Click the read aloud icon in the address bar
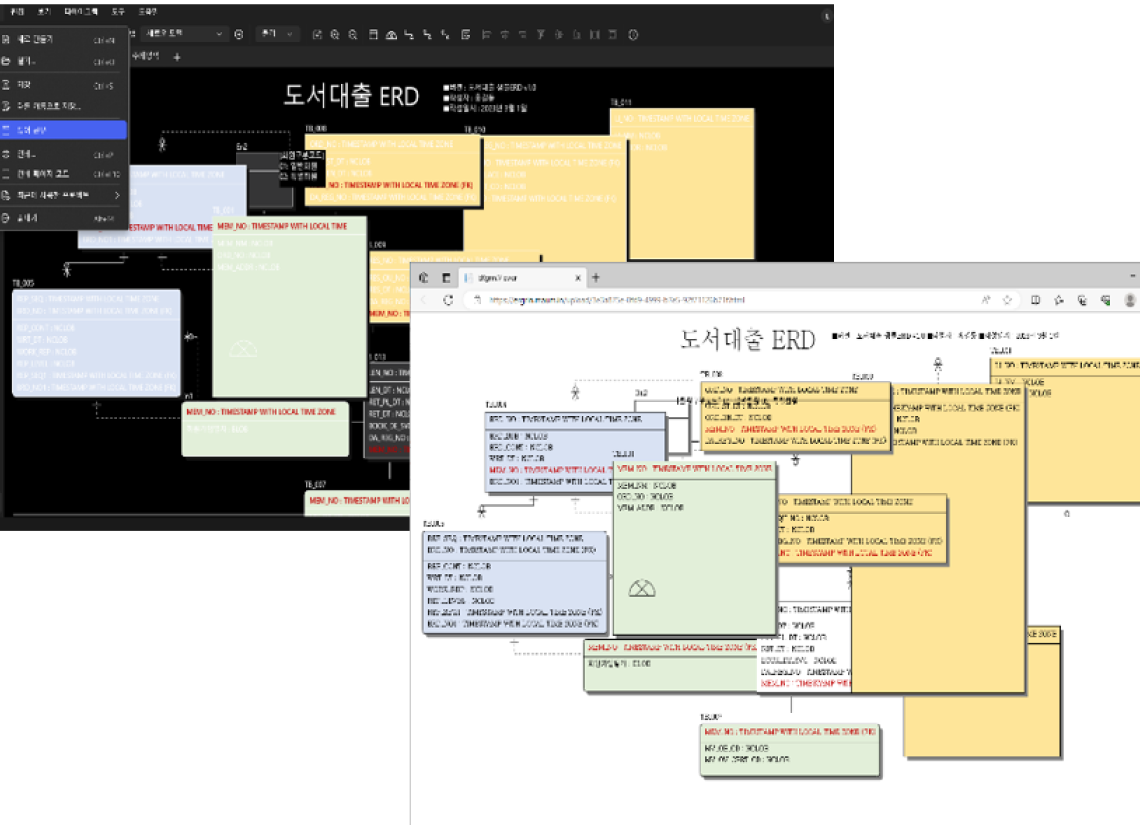This screenshot has width=1140, height=825. tap(986, 299)
